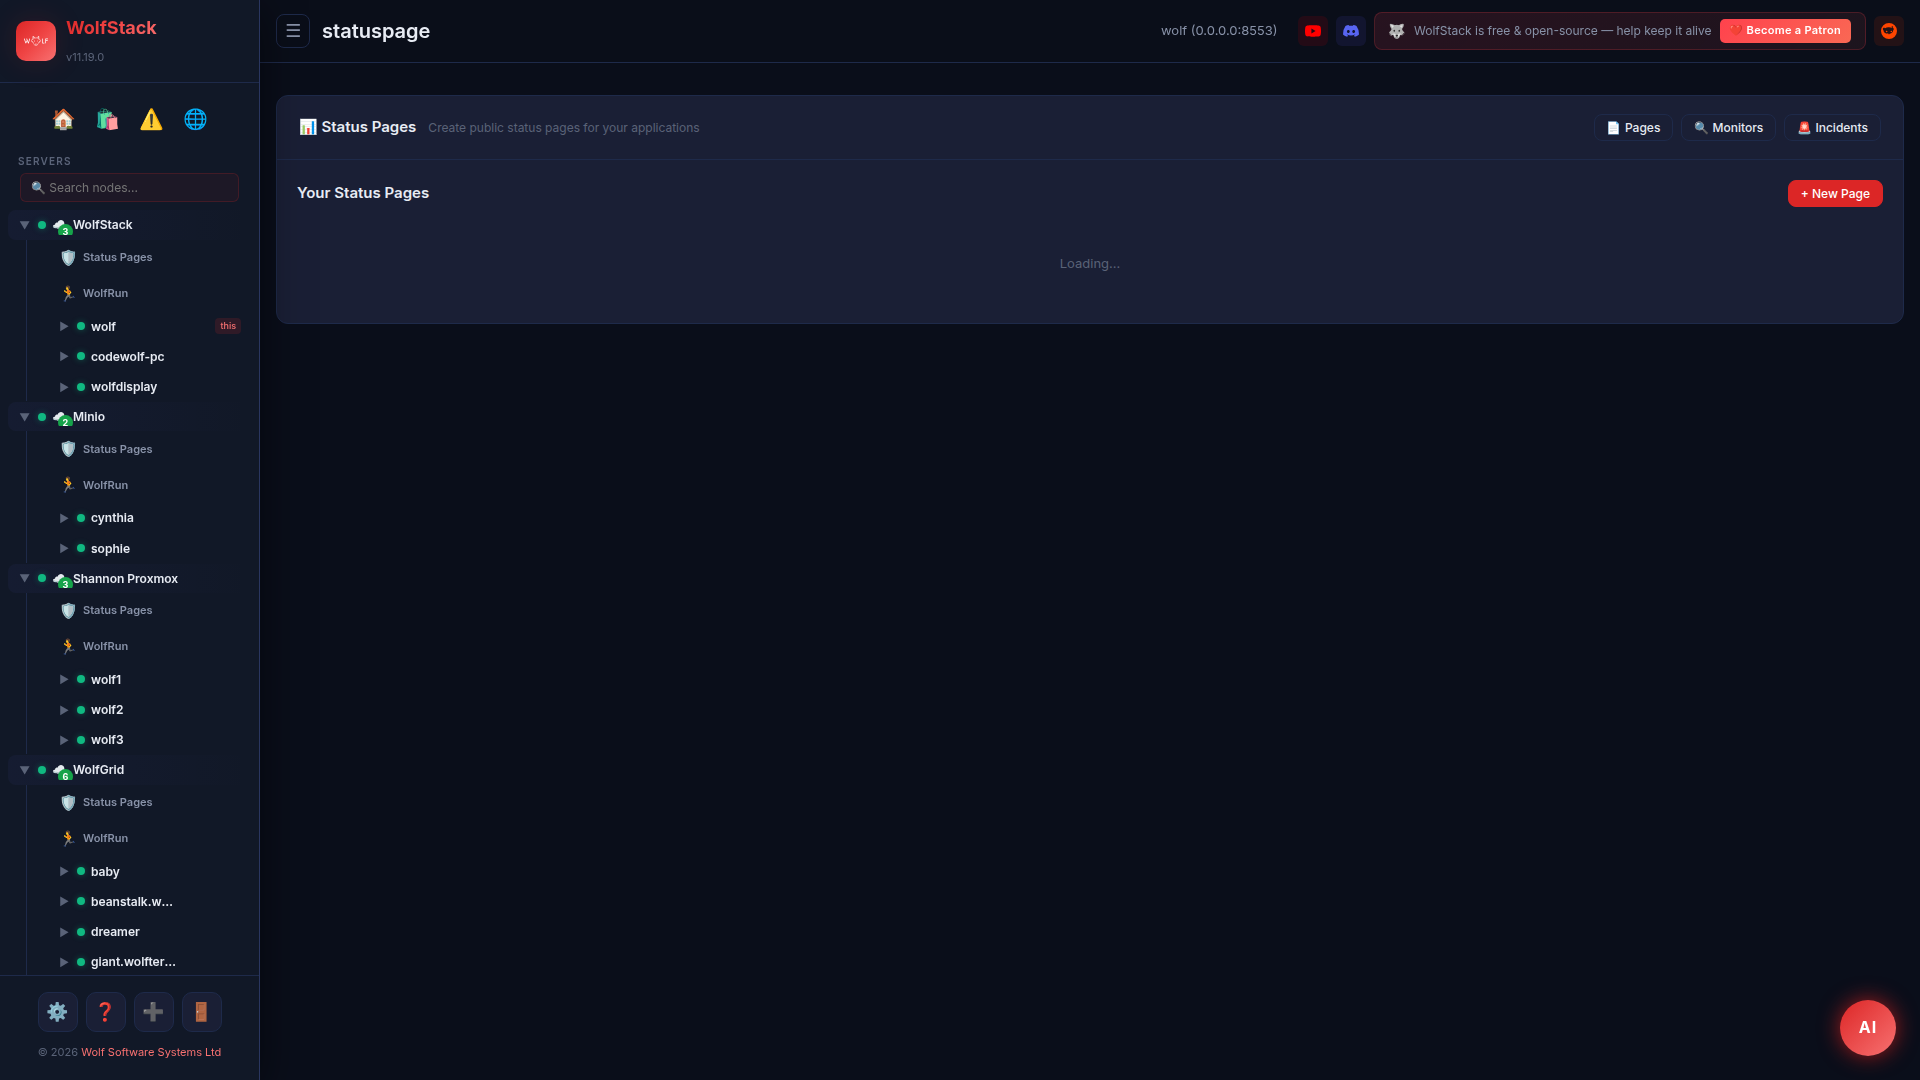Click the home icon in sidebar
Screen dimensions: 1920x1080
click(x=63, y=120)
